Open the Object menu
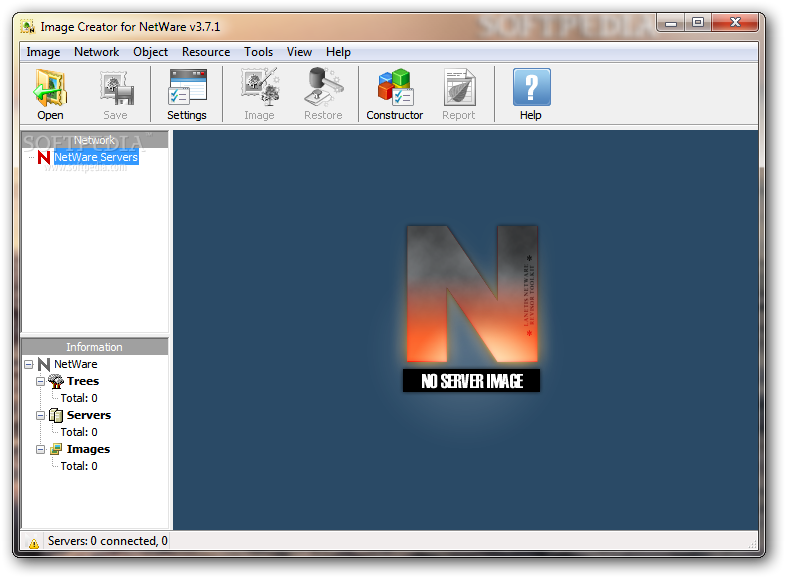Screen dimensions: 786x578 click(150, 52)
